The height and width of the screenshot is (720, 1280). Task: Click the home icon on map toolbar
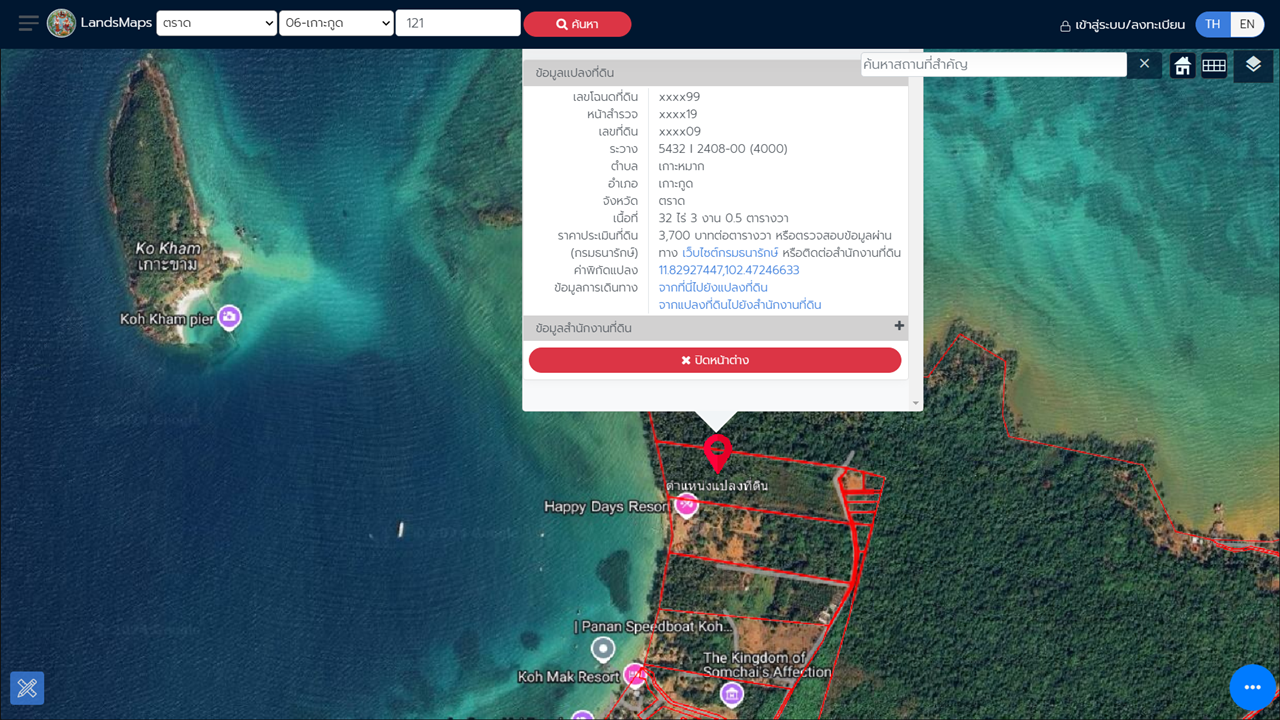point(1182,66)
